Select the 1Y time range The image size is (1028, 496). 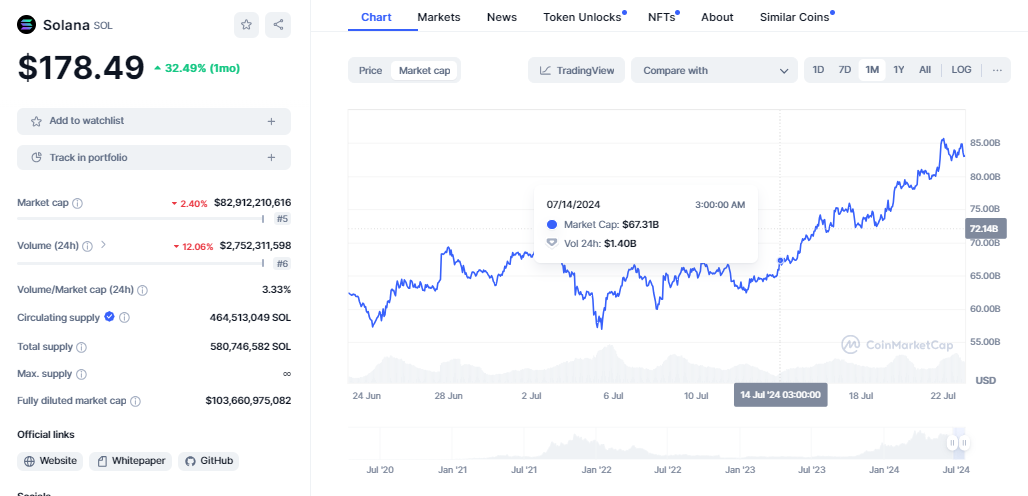click(899, 69)
